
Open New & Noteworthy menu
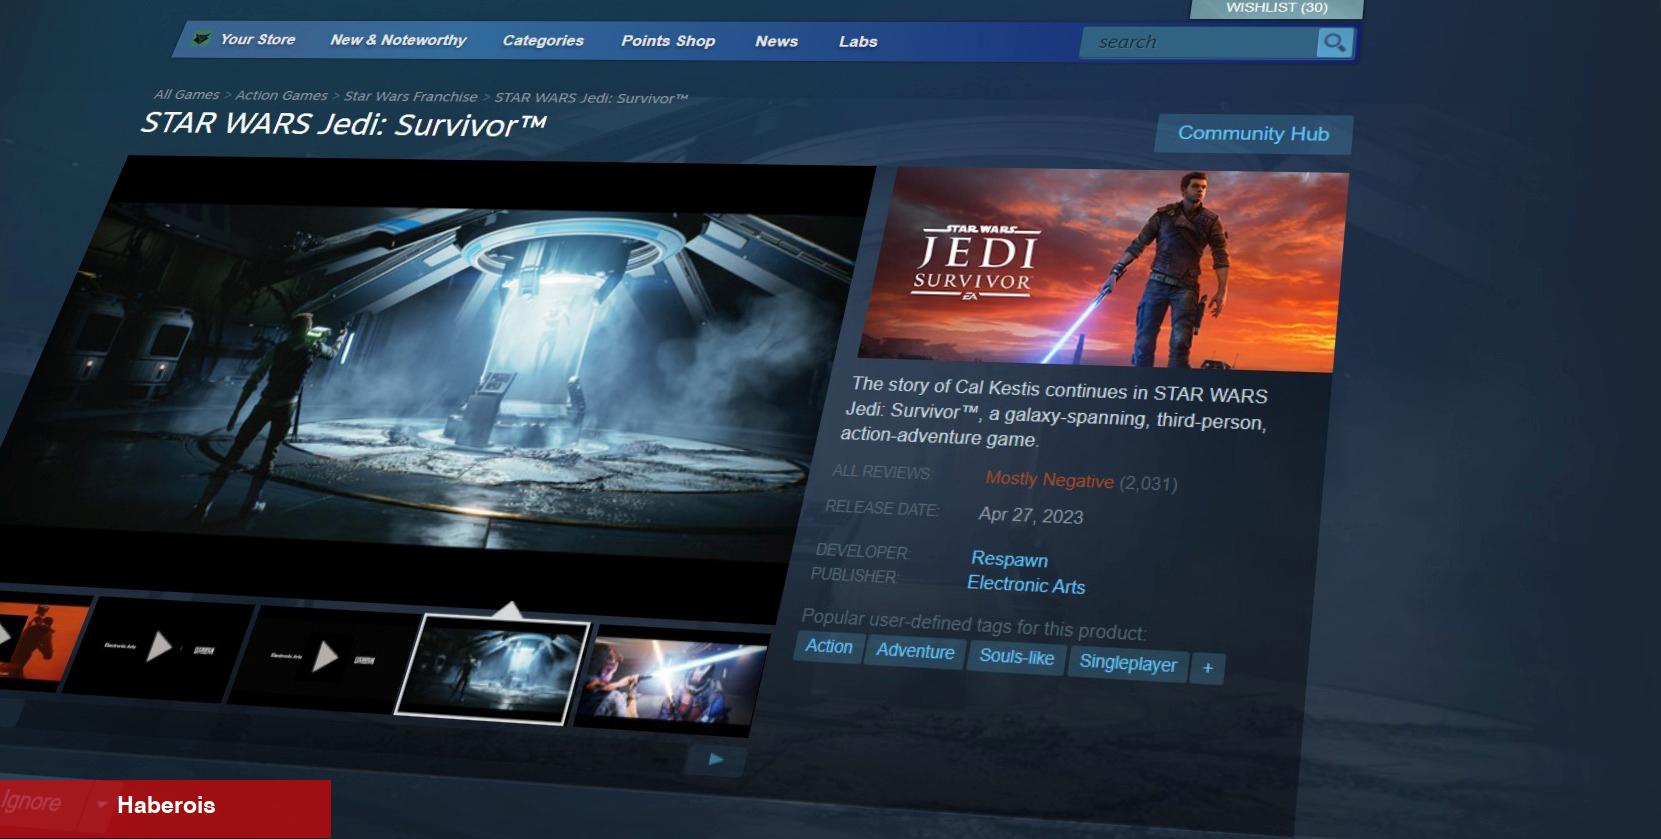pyautogui.click(x=398, y=40)
